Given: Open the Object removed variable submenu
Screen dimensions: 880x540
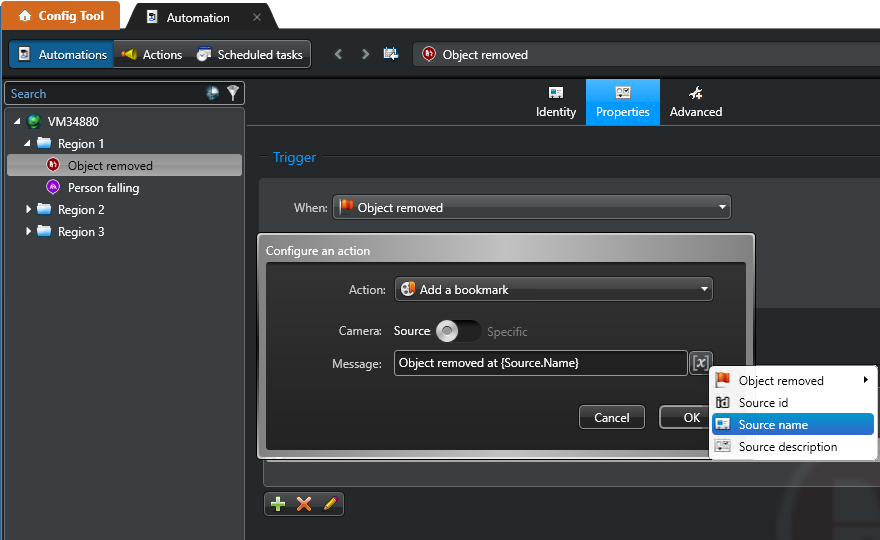Looking at the screenshot, I should click(793, 381).
